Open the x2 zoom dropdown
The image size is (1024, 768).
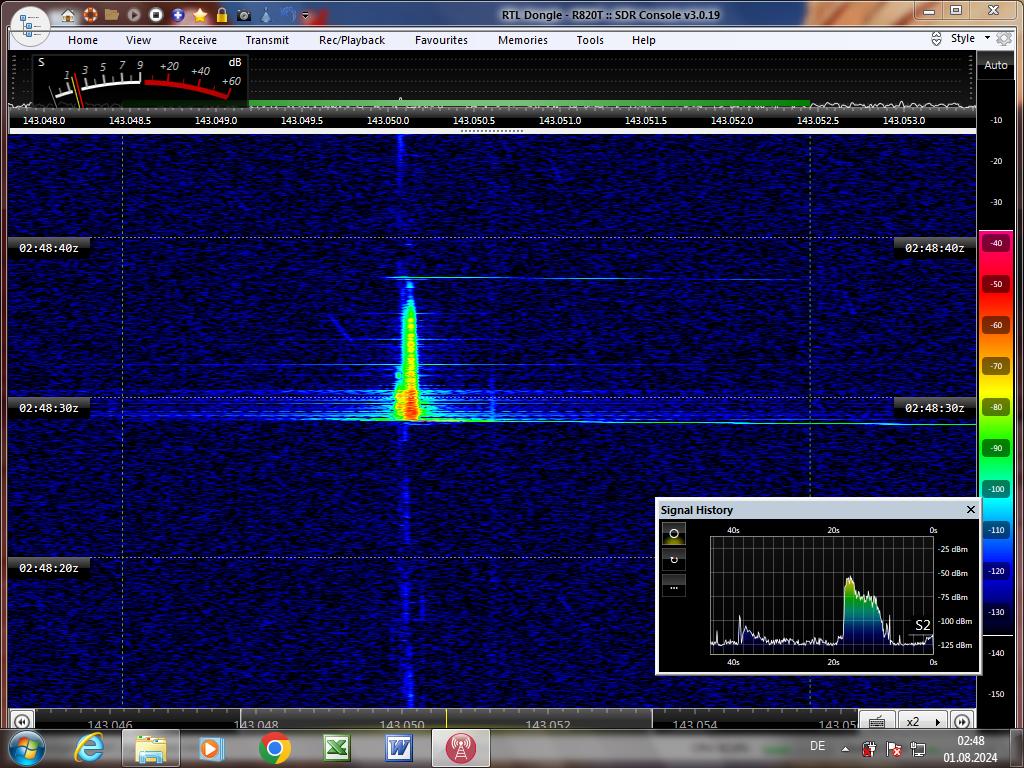point(922,721)
